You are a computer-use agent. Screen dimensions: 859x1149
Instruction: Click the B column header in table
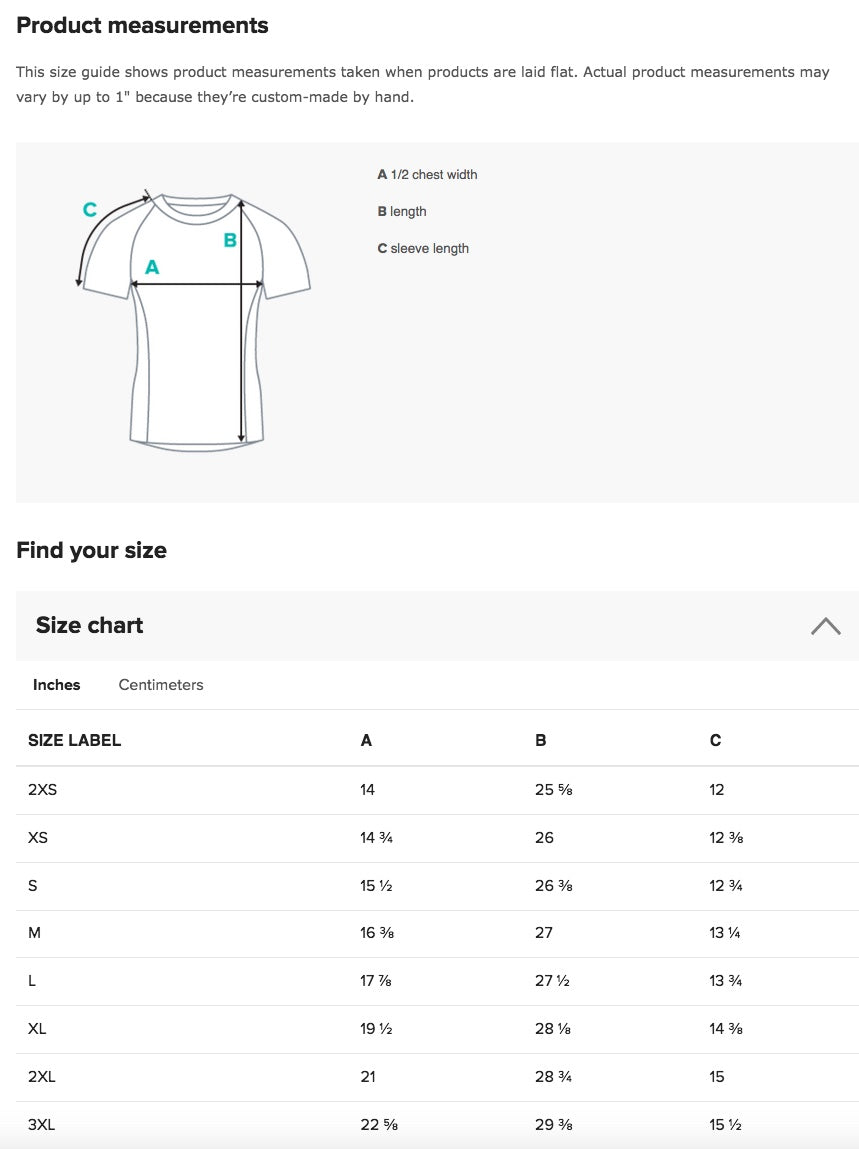click(541, 741)
